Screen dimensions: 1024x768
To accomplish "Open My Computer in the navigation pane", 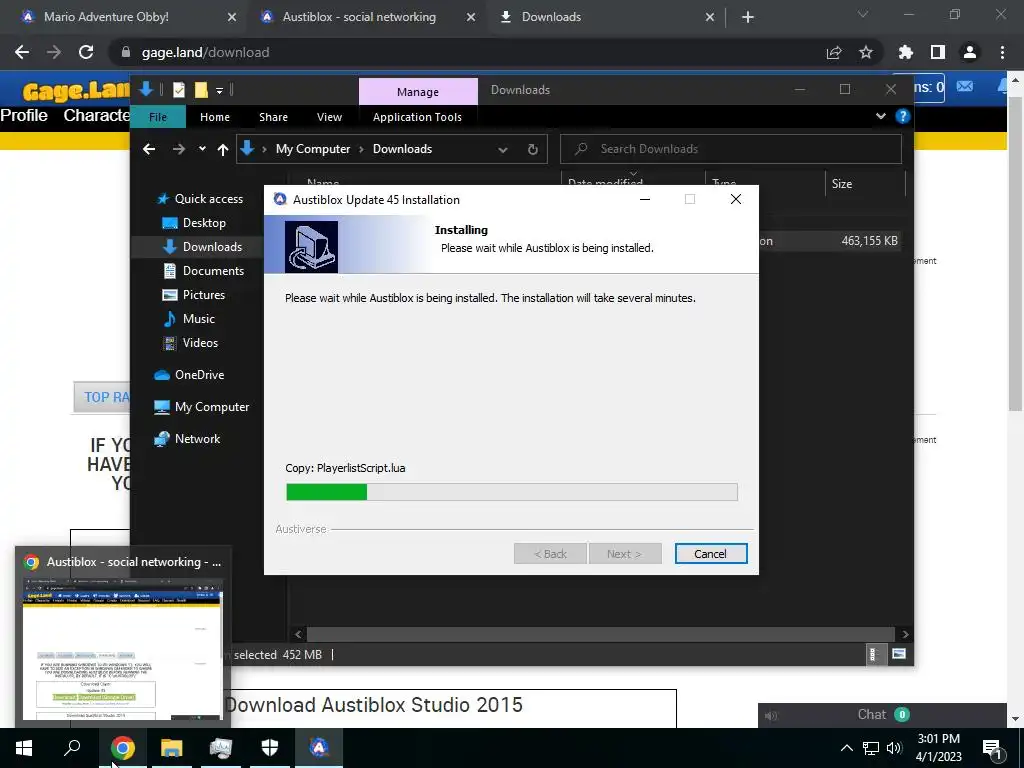I will [x=202, y=407].
